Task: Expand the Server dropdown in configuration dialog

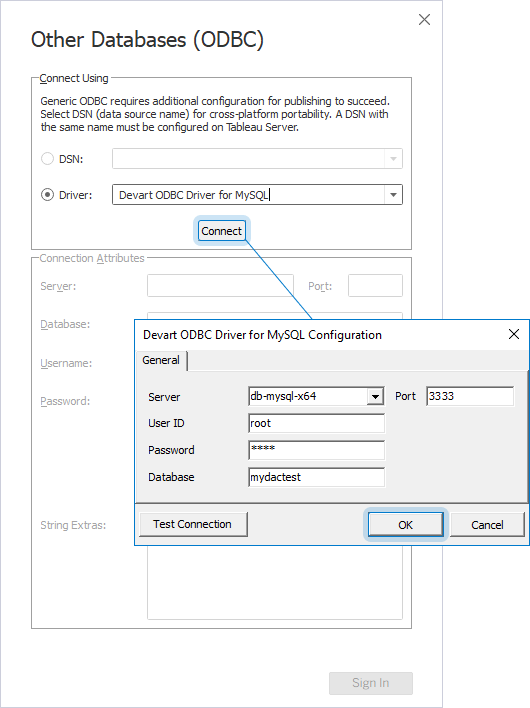Action: (x=375, y=397)
